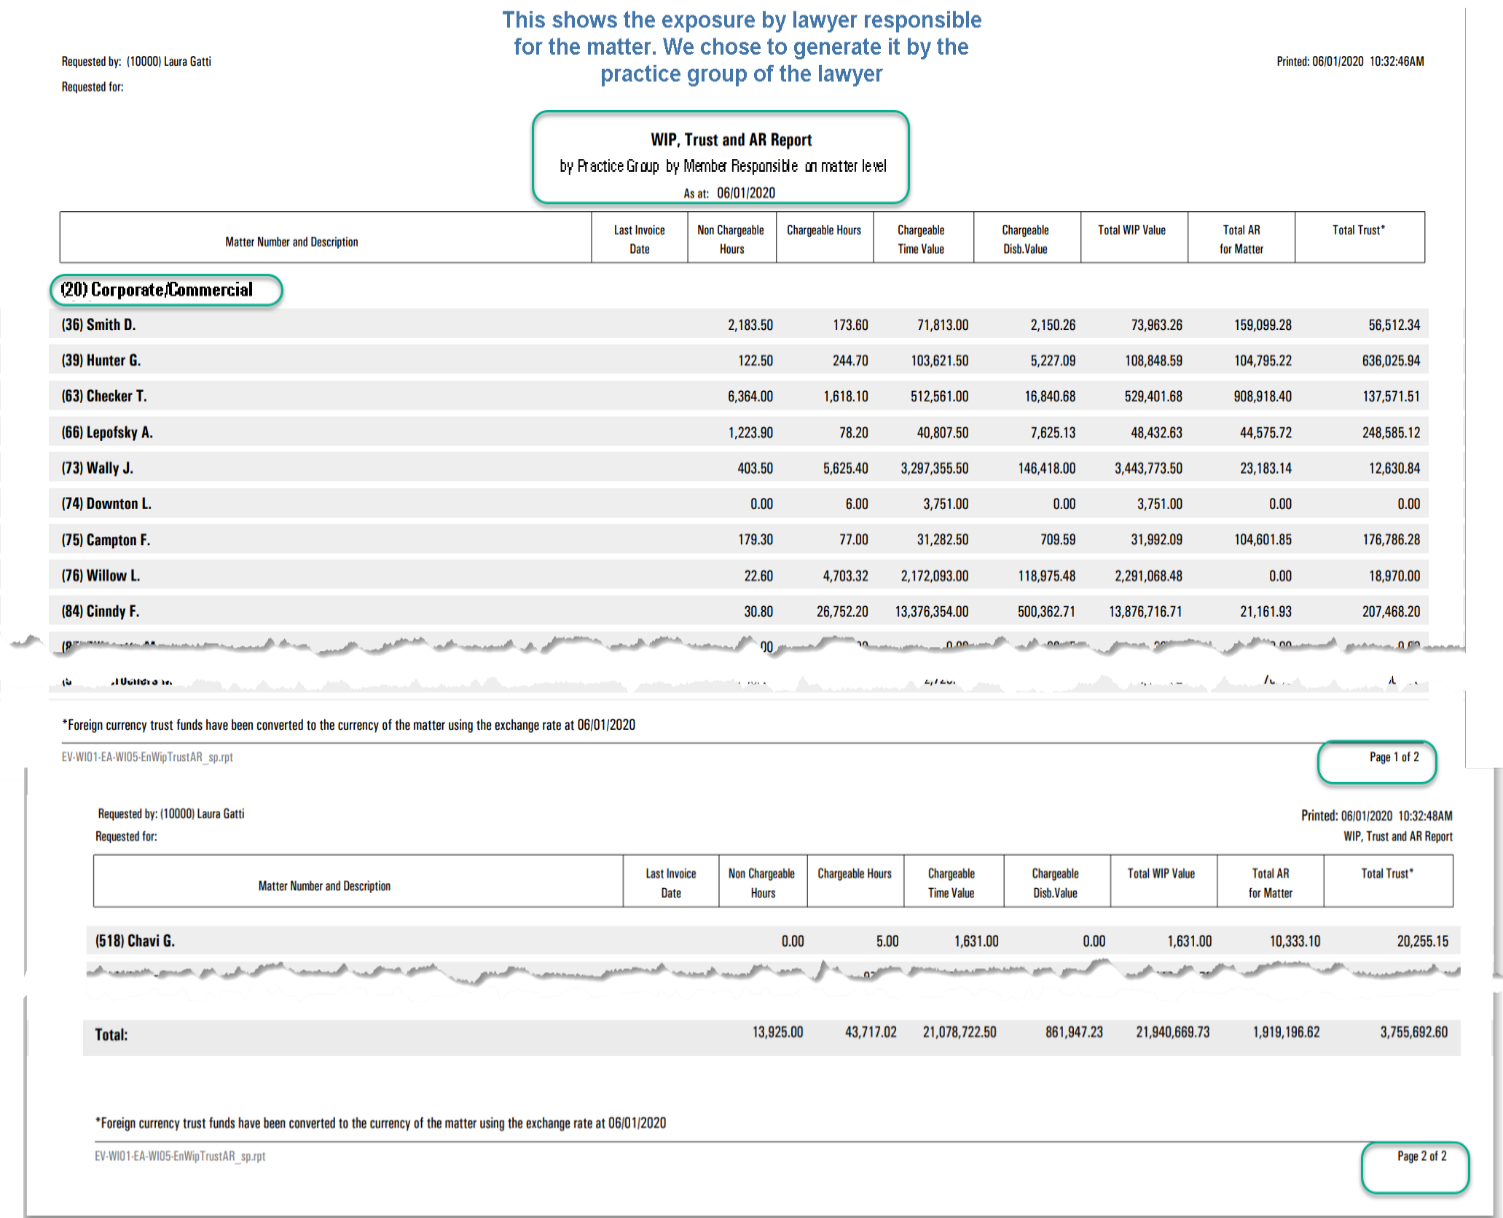Click the Printed 06/01/2020 10:32:48AM timestamp on page two
The height and width of the screenshot is (1218, 1503).
(1376, 816)
